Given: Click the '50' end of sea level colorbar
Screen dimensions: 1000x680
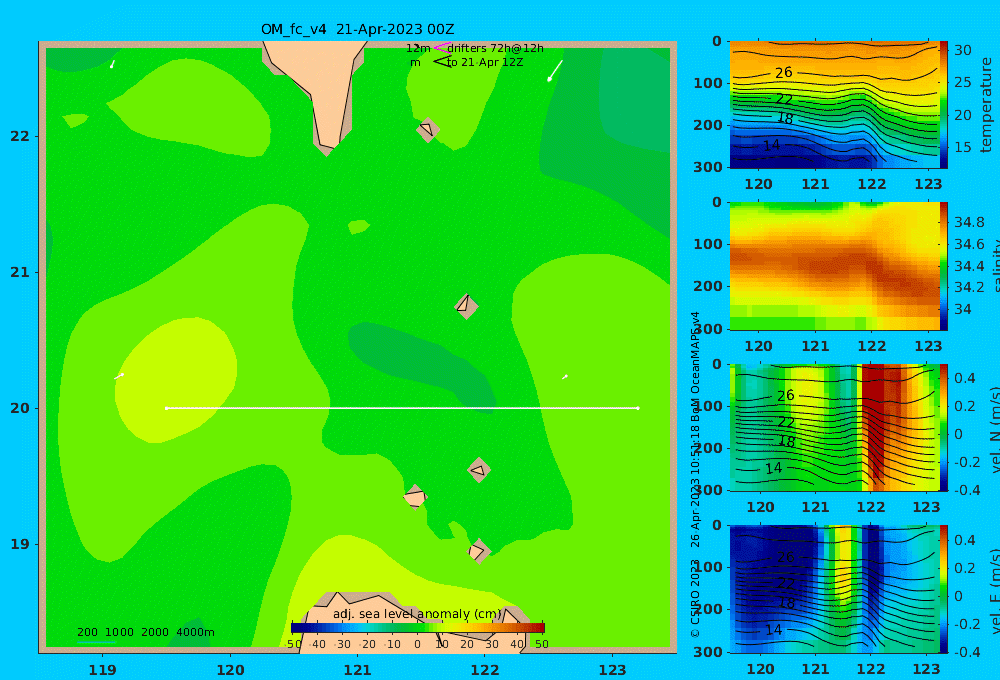Looking at the screenshot, I should coord(541,644).
